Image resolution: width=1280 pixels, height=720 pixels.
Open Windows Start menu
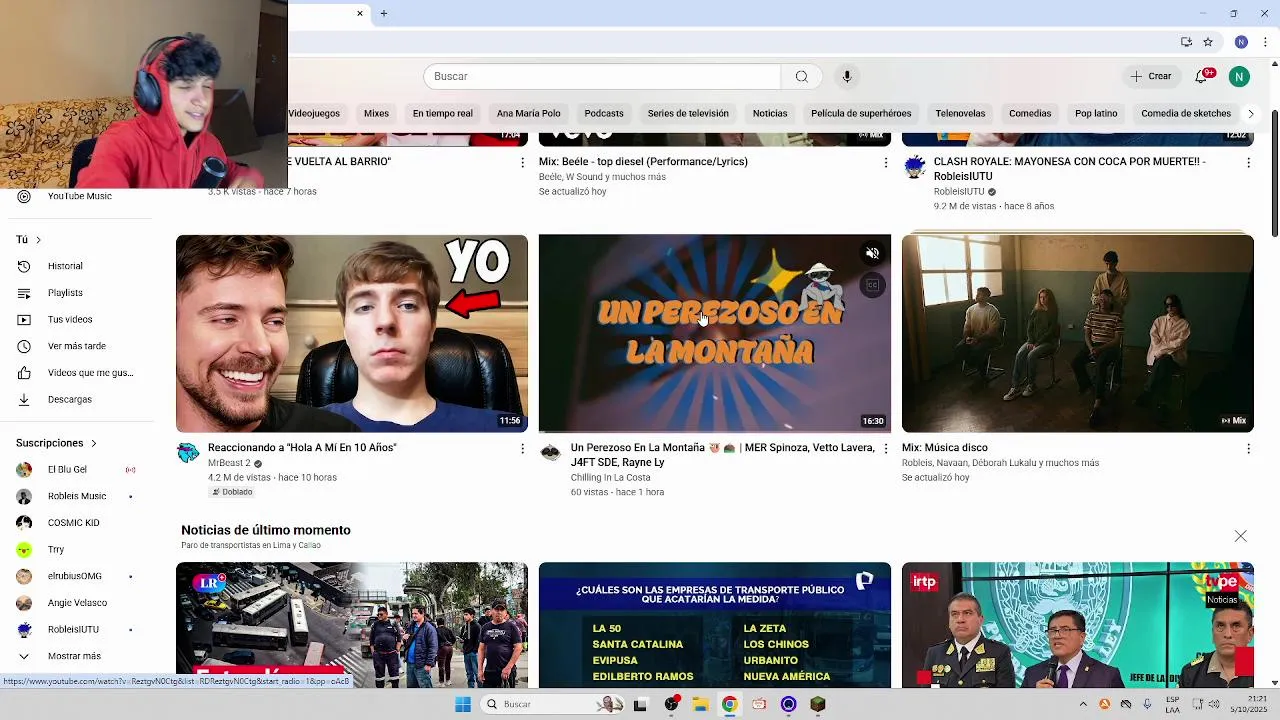[x=462, y=704]
